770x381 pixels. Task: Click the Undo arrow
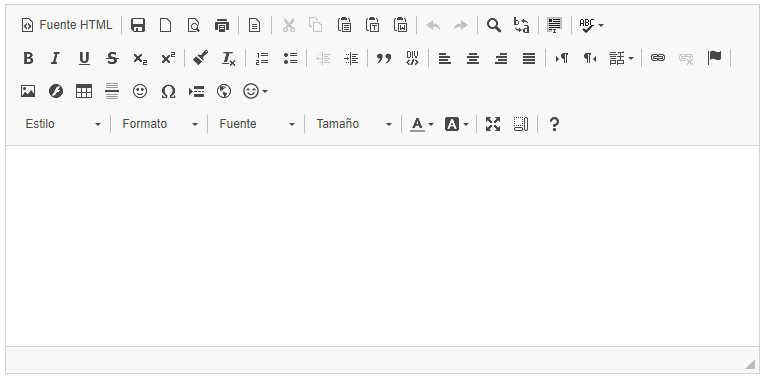point(433,25)
